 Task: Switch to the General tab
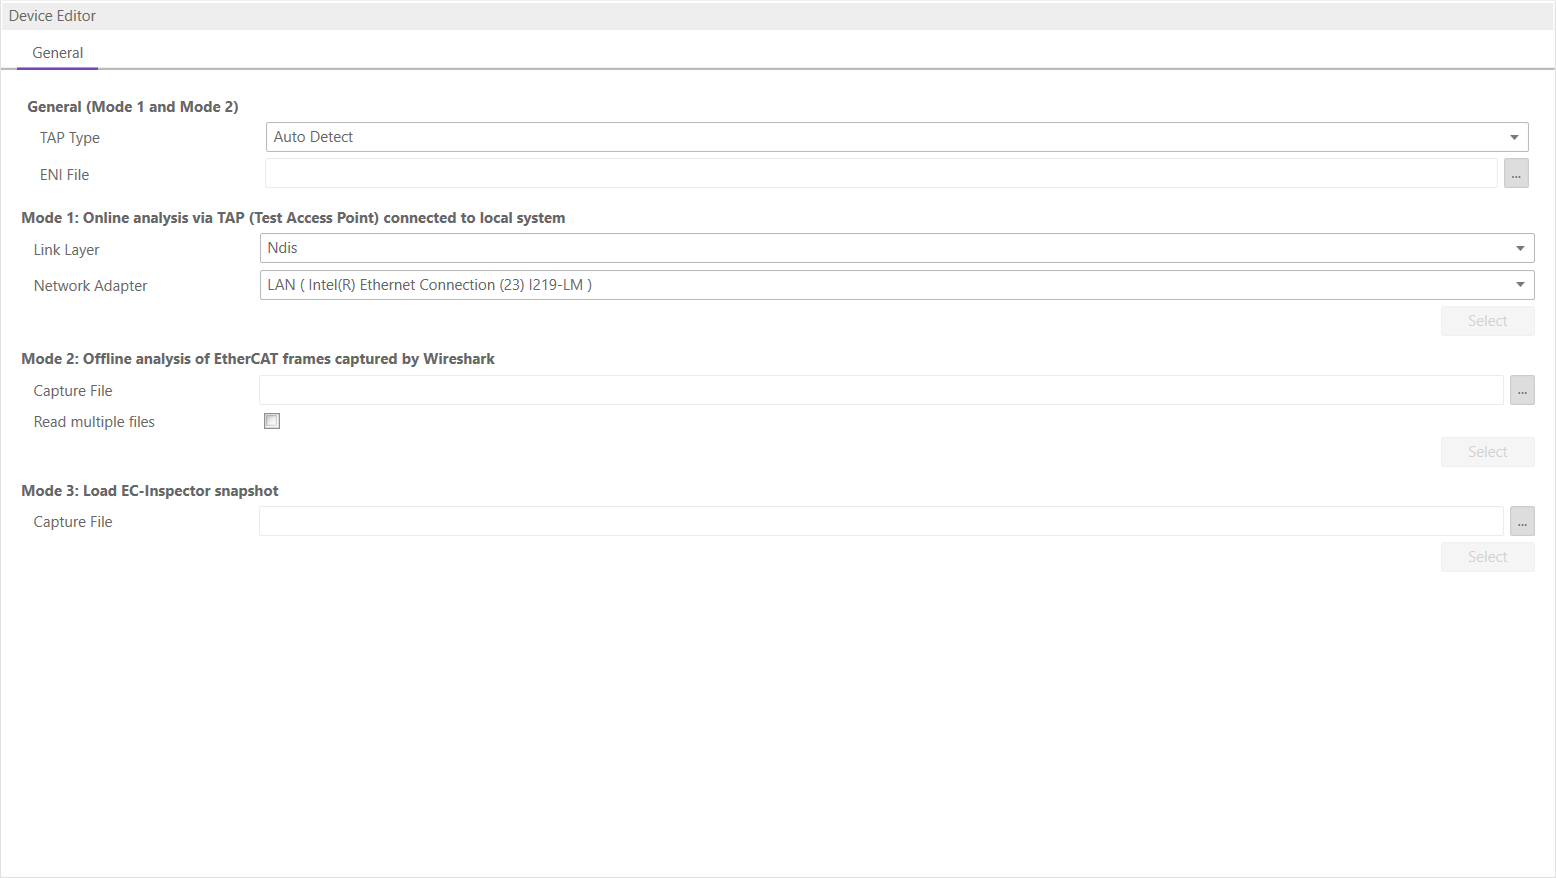pos(58,53)
